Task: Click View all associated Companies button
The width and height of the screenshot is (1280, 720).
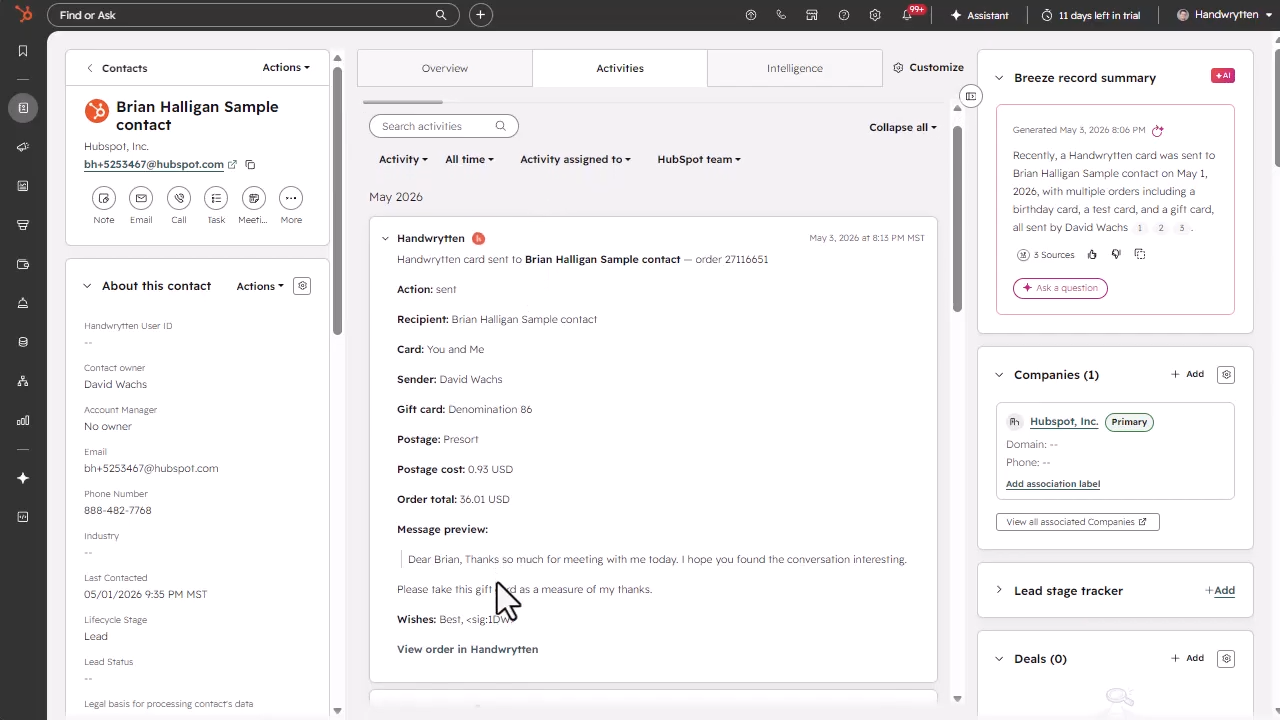Action: pos(1078,522)
